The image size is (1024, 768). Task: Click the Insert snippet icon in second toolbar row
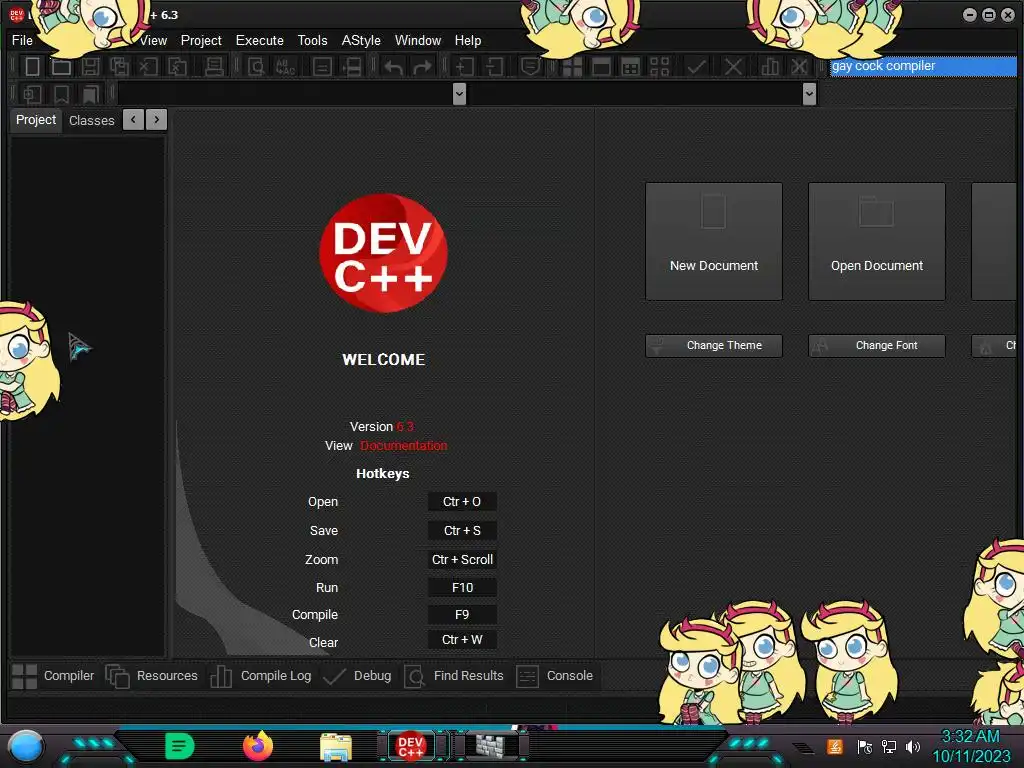pos(32,95)
